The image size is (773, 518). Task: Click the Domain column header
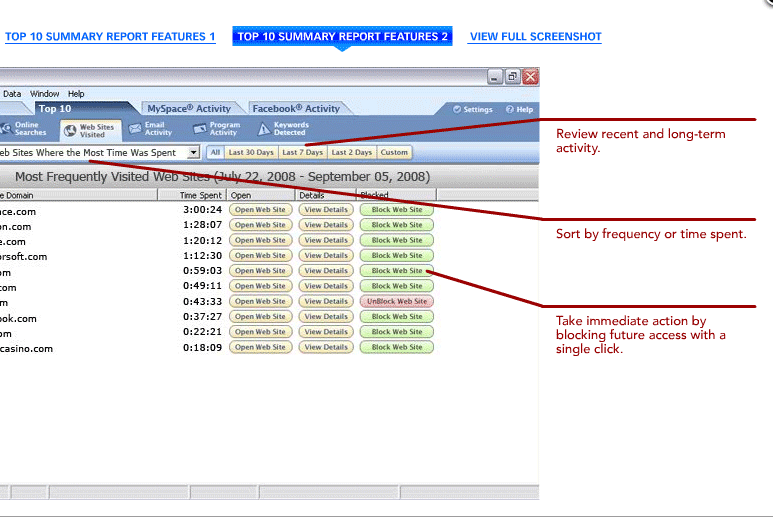click(x=79, y=195)
